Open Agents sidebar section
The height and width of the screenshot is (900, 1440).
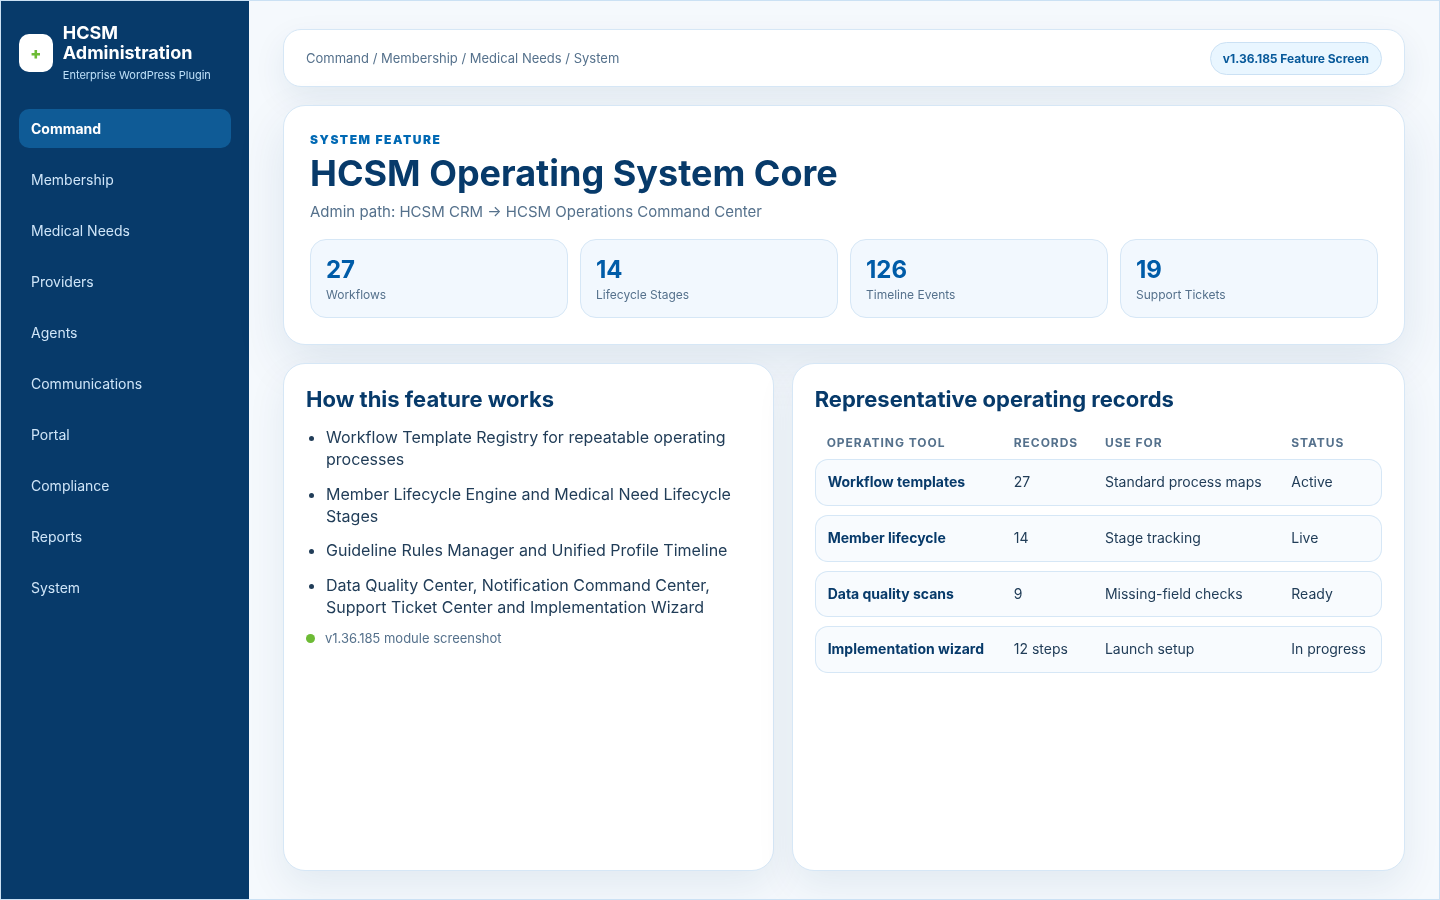(x=125, y=333)
